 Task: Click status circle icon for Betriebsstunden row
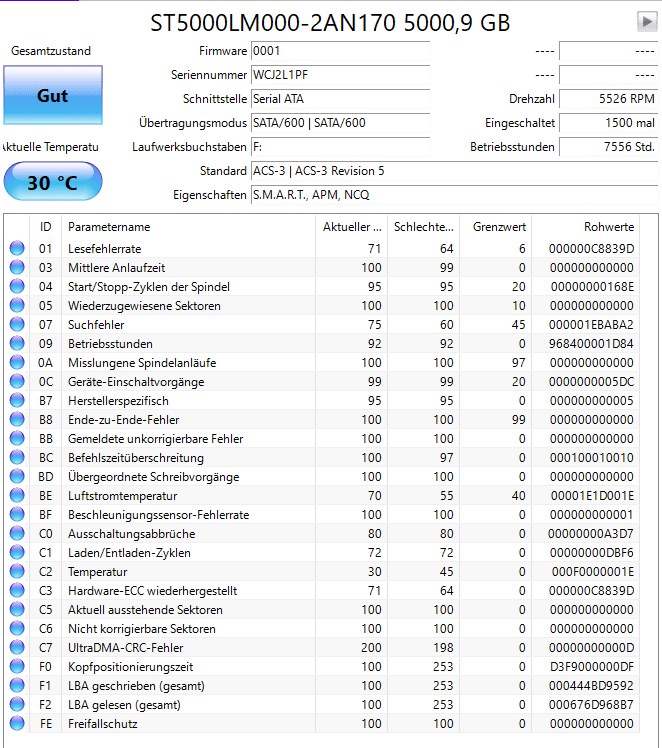point(17,343)
